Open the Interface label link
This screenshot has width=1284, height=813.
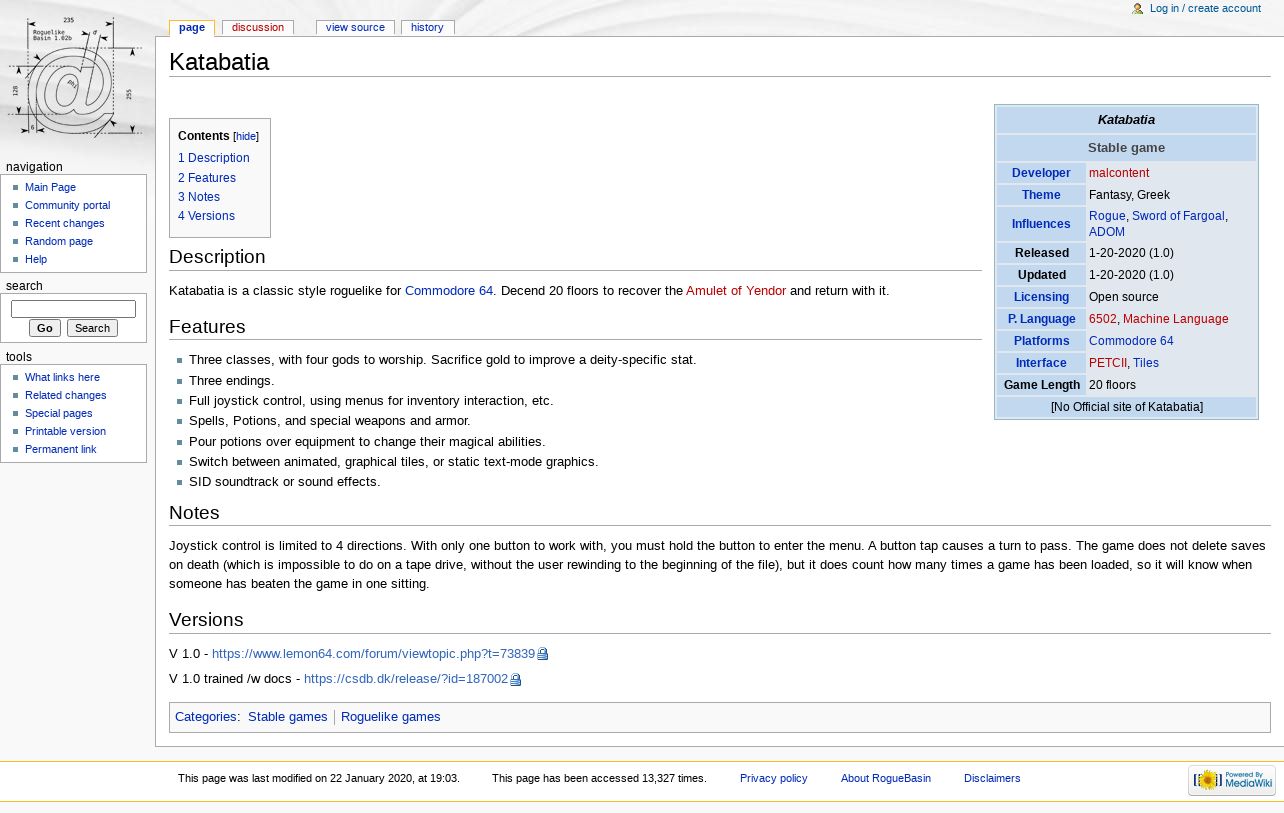tap(1041, 363)
